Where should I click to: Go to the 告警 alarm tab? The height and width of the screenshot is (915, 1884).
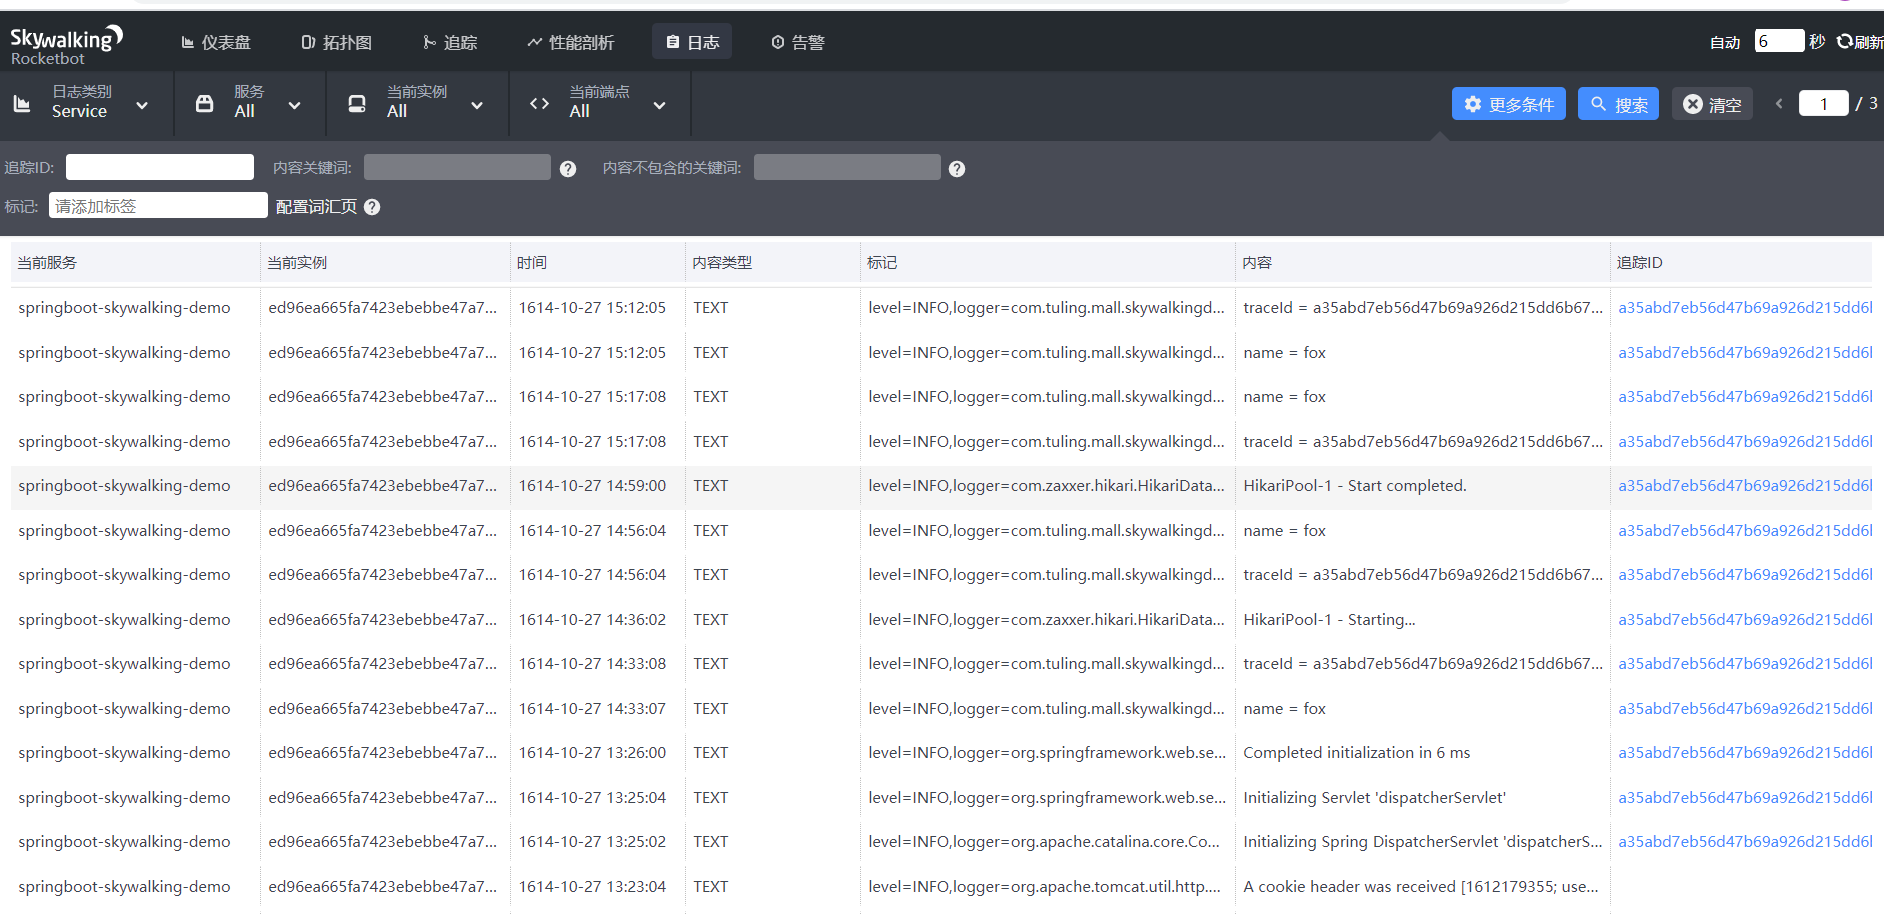798,42
